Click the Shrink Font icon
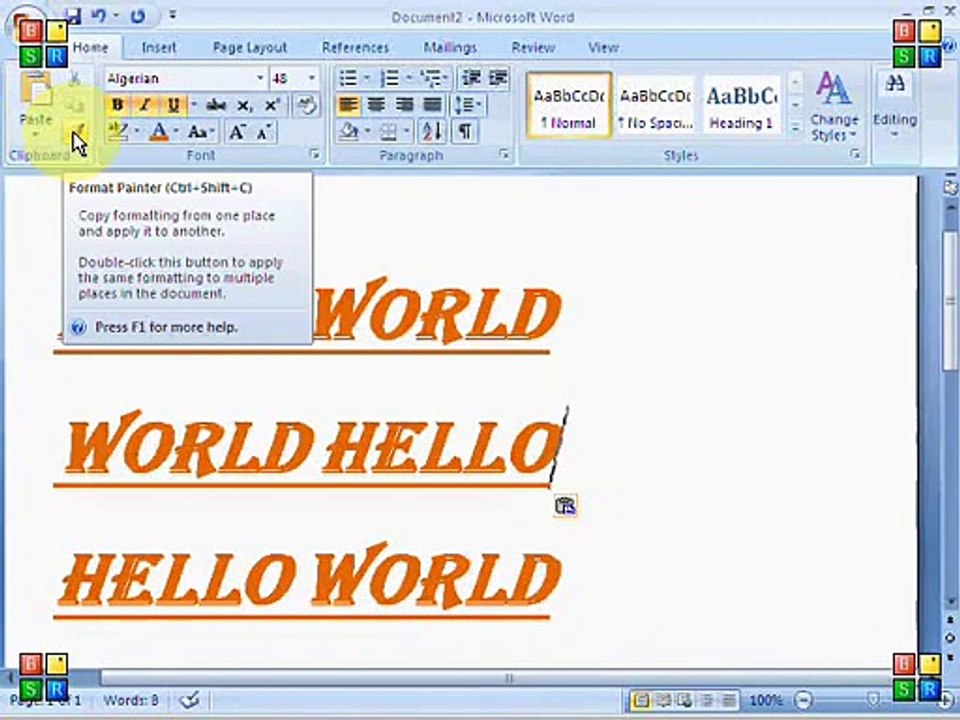960x720 pixels. [x=264, y=132]
